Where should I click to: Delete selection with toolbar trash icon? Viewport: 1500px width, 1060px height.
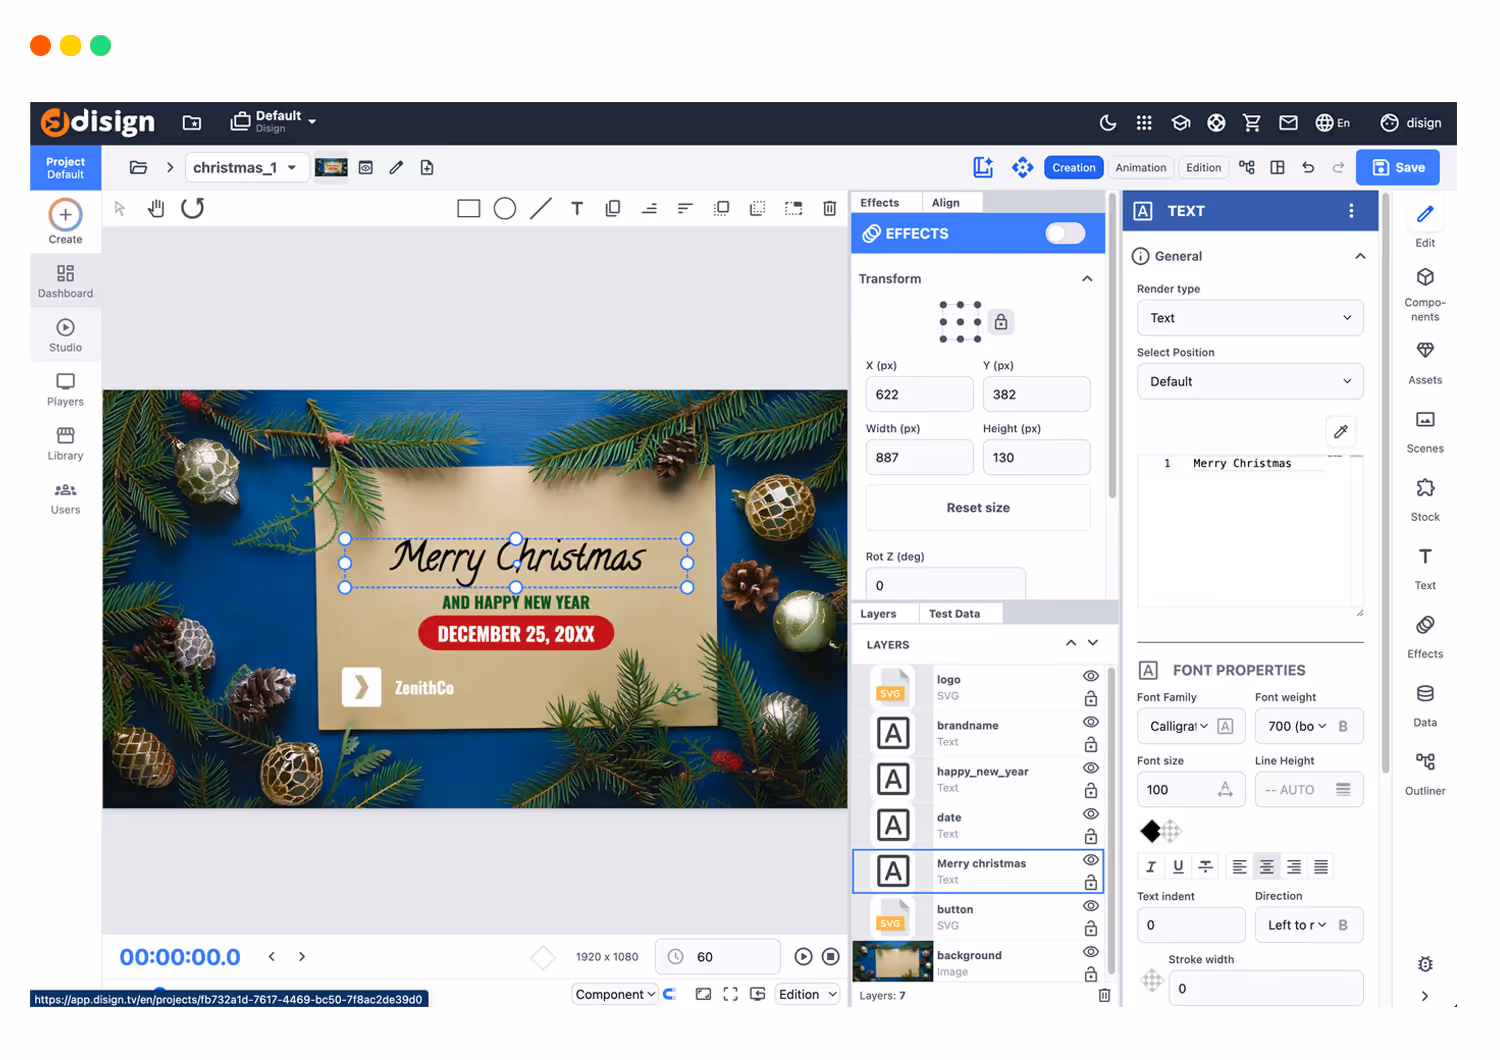tap(829, 208)
